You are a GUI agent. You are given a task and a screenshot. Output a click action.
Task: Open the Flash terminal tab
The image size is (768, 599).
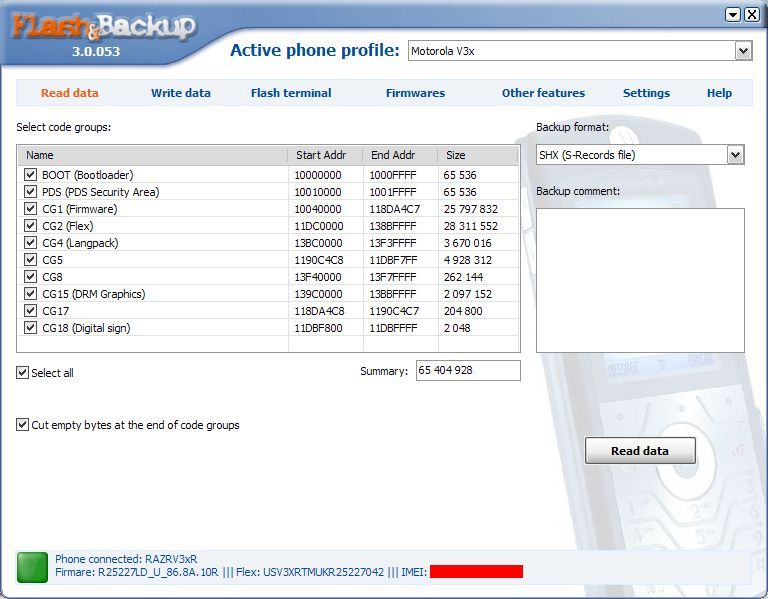pos(291,93)
